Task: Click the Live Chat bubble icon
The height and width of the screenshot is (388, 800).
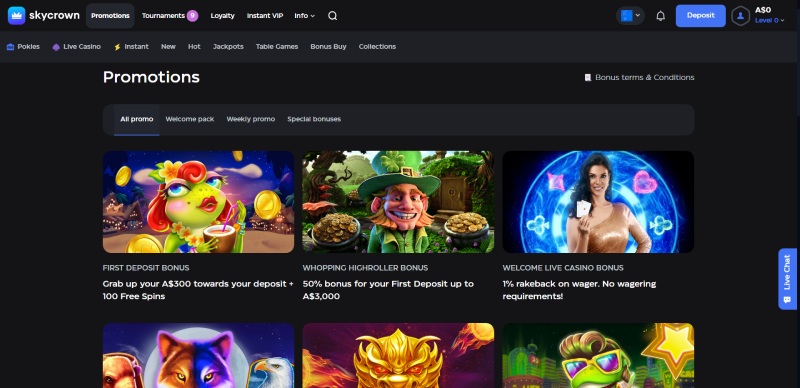Action: tap(786, 299)
